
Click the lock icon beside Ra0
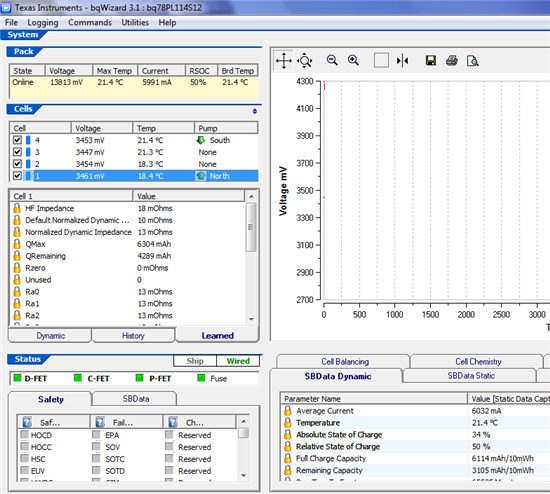[17, 292]
